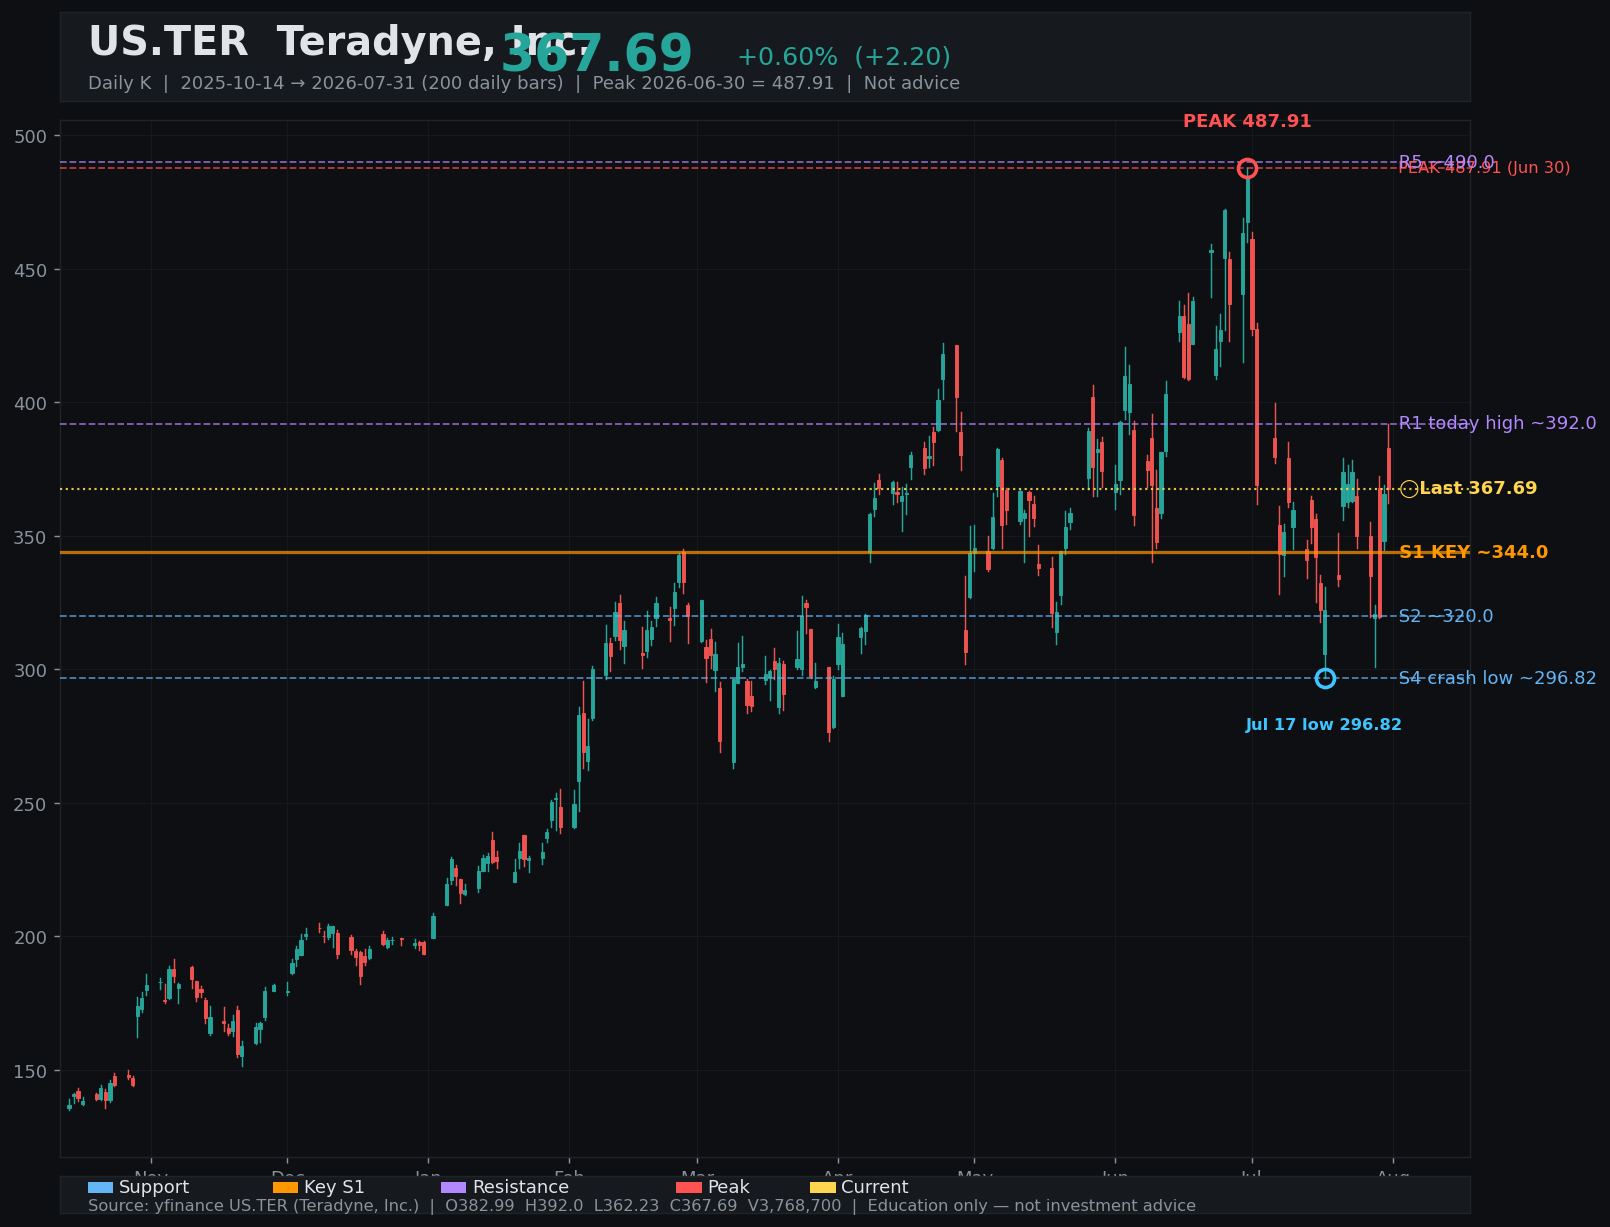The width and height of the screenshot is (1610, 1227).
Task: Click the "Peak" legend label text
Action: 729,1188
